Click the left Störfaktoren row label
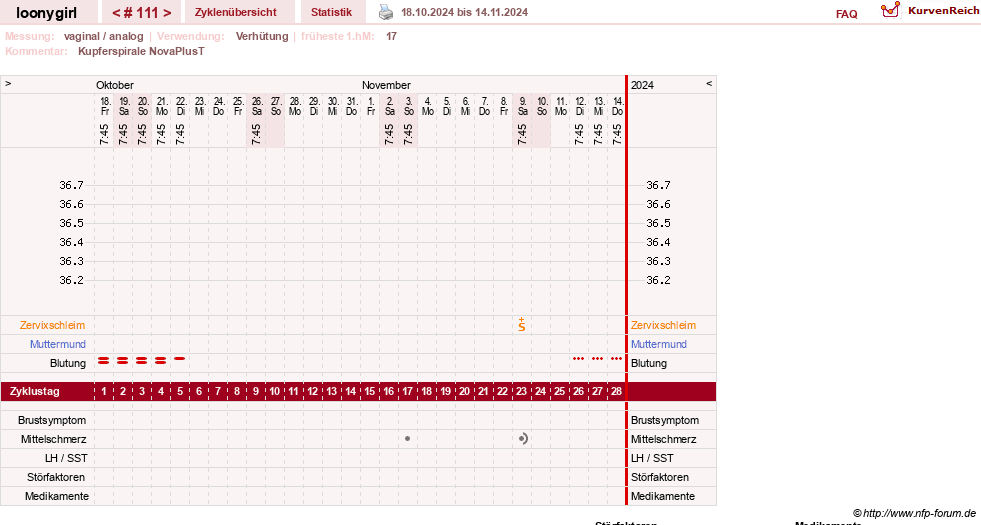The width and height of the screenshot is (981, 525). (56, 477)
